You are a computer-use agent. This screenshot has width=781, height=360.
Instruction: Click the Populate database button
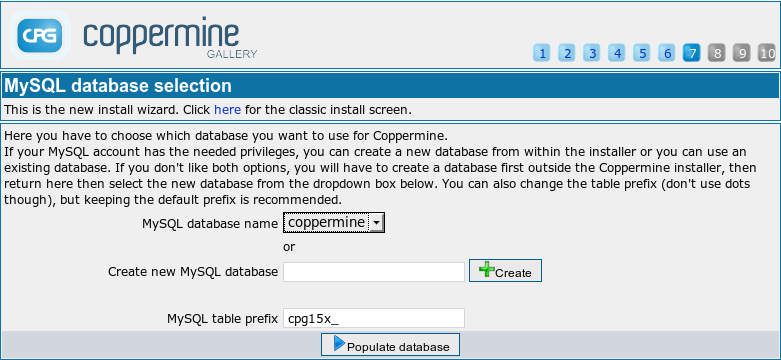pyautogui.click(x=390, y=345)
